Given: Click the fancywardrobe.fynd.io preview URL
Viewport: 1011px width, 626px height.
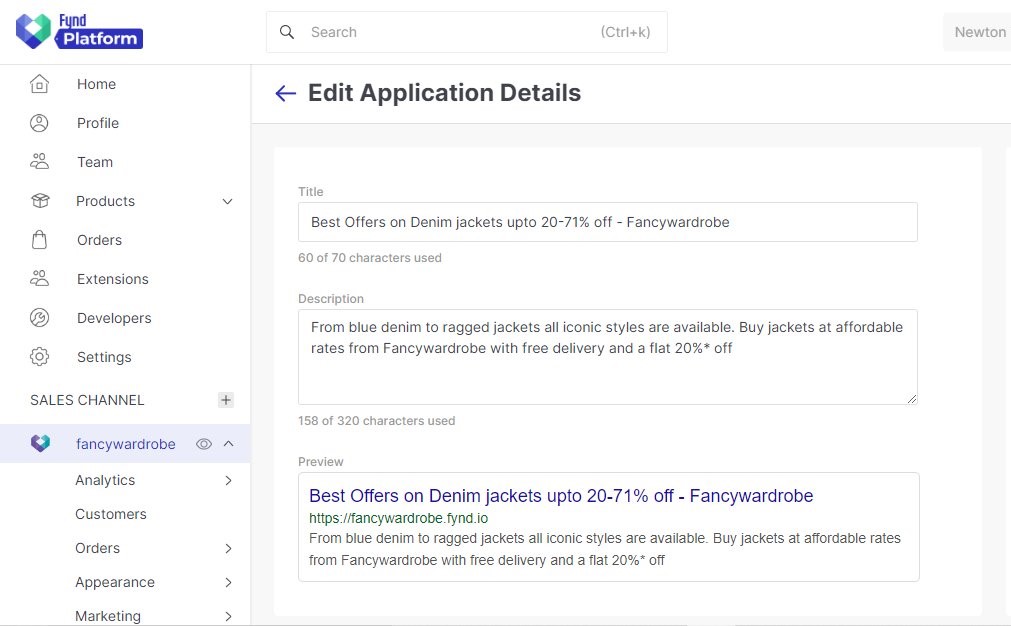Looking at the screenshot, I should pyautogui.click(x=398, y=518).
